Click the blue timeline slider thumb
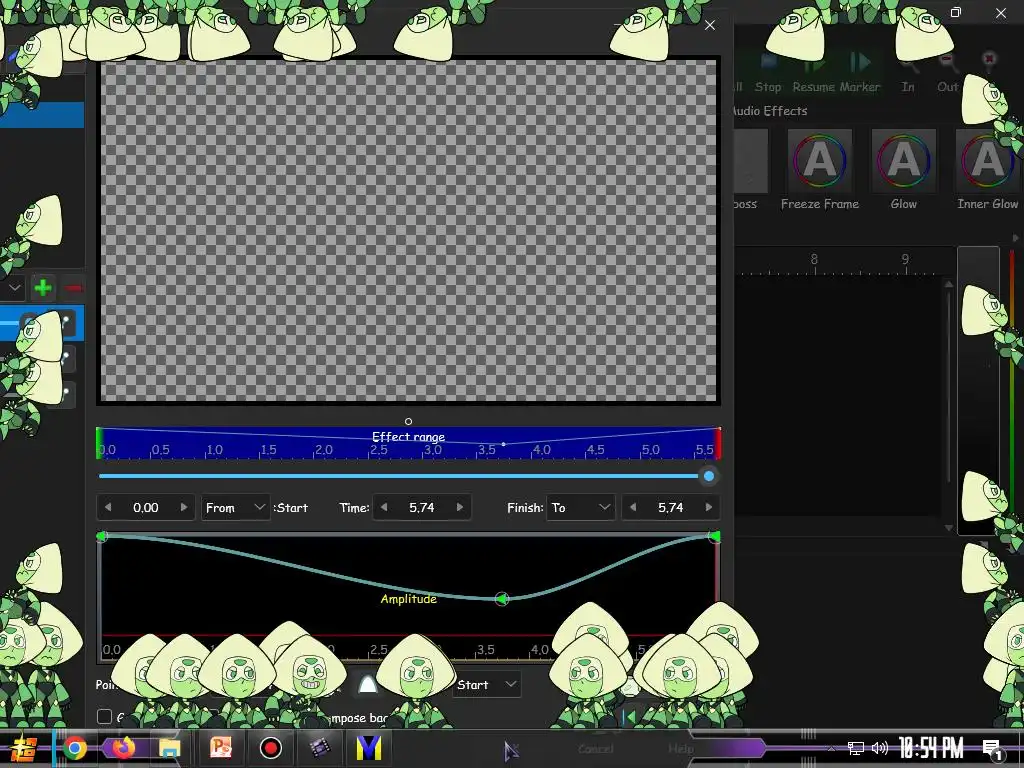 click(709, 476)
